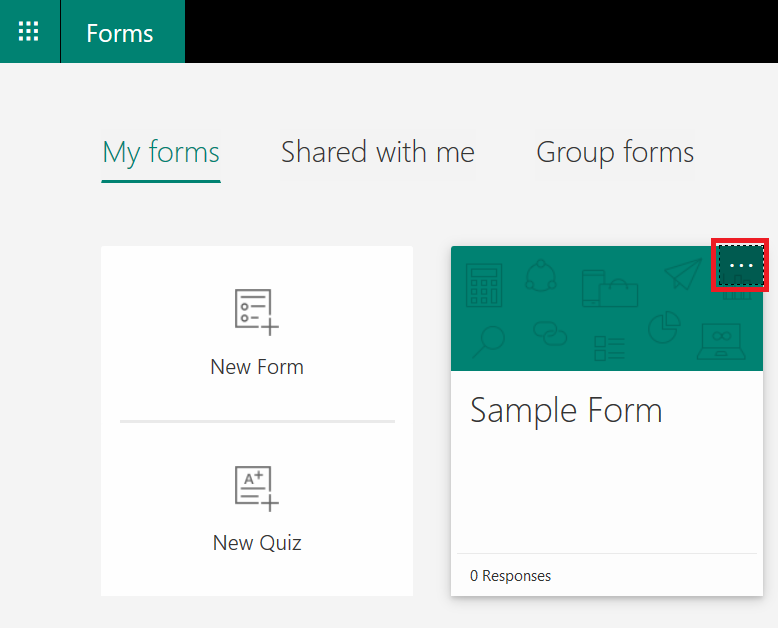Click the Forms app title
The width and height of the screenshot is (778, 628).
pos(120,33)
